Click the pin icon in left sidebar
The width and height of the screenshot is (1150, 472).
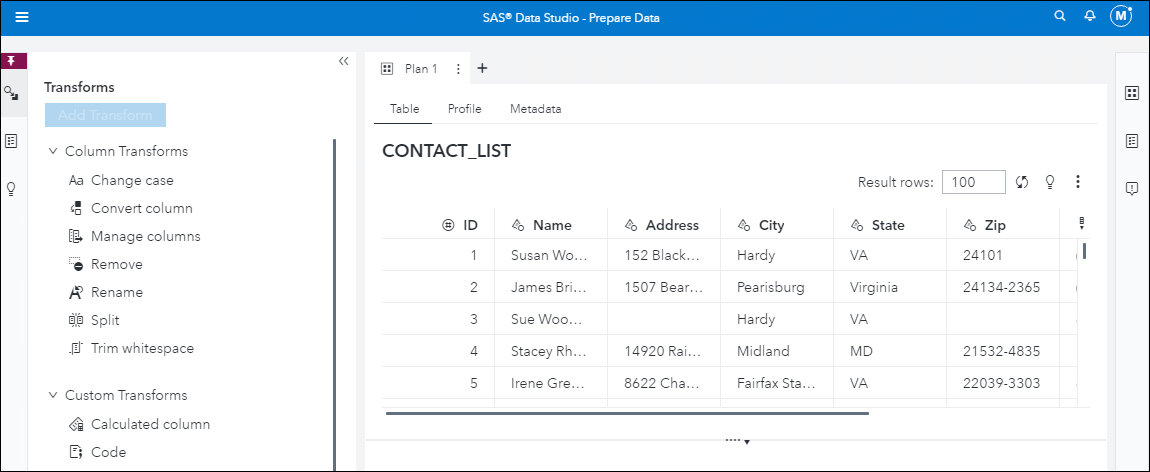pyautogui.click(x=12, y=61)
